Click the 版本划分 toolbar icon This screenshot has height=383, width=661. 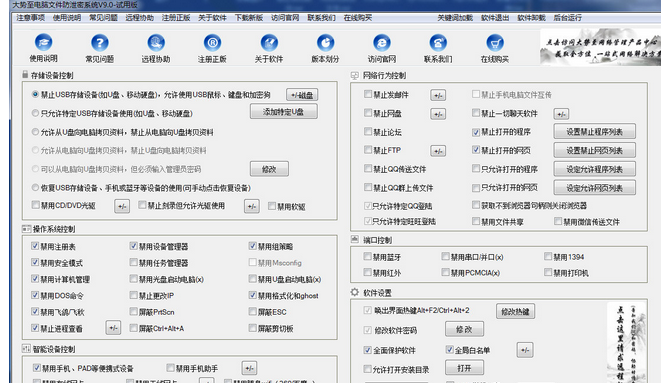pos(325,43)
